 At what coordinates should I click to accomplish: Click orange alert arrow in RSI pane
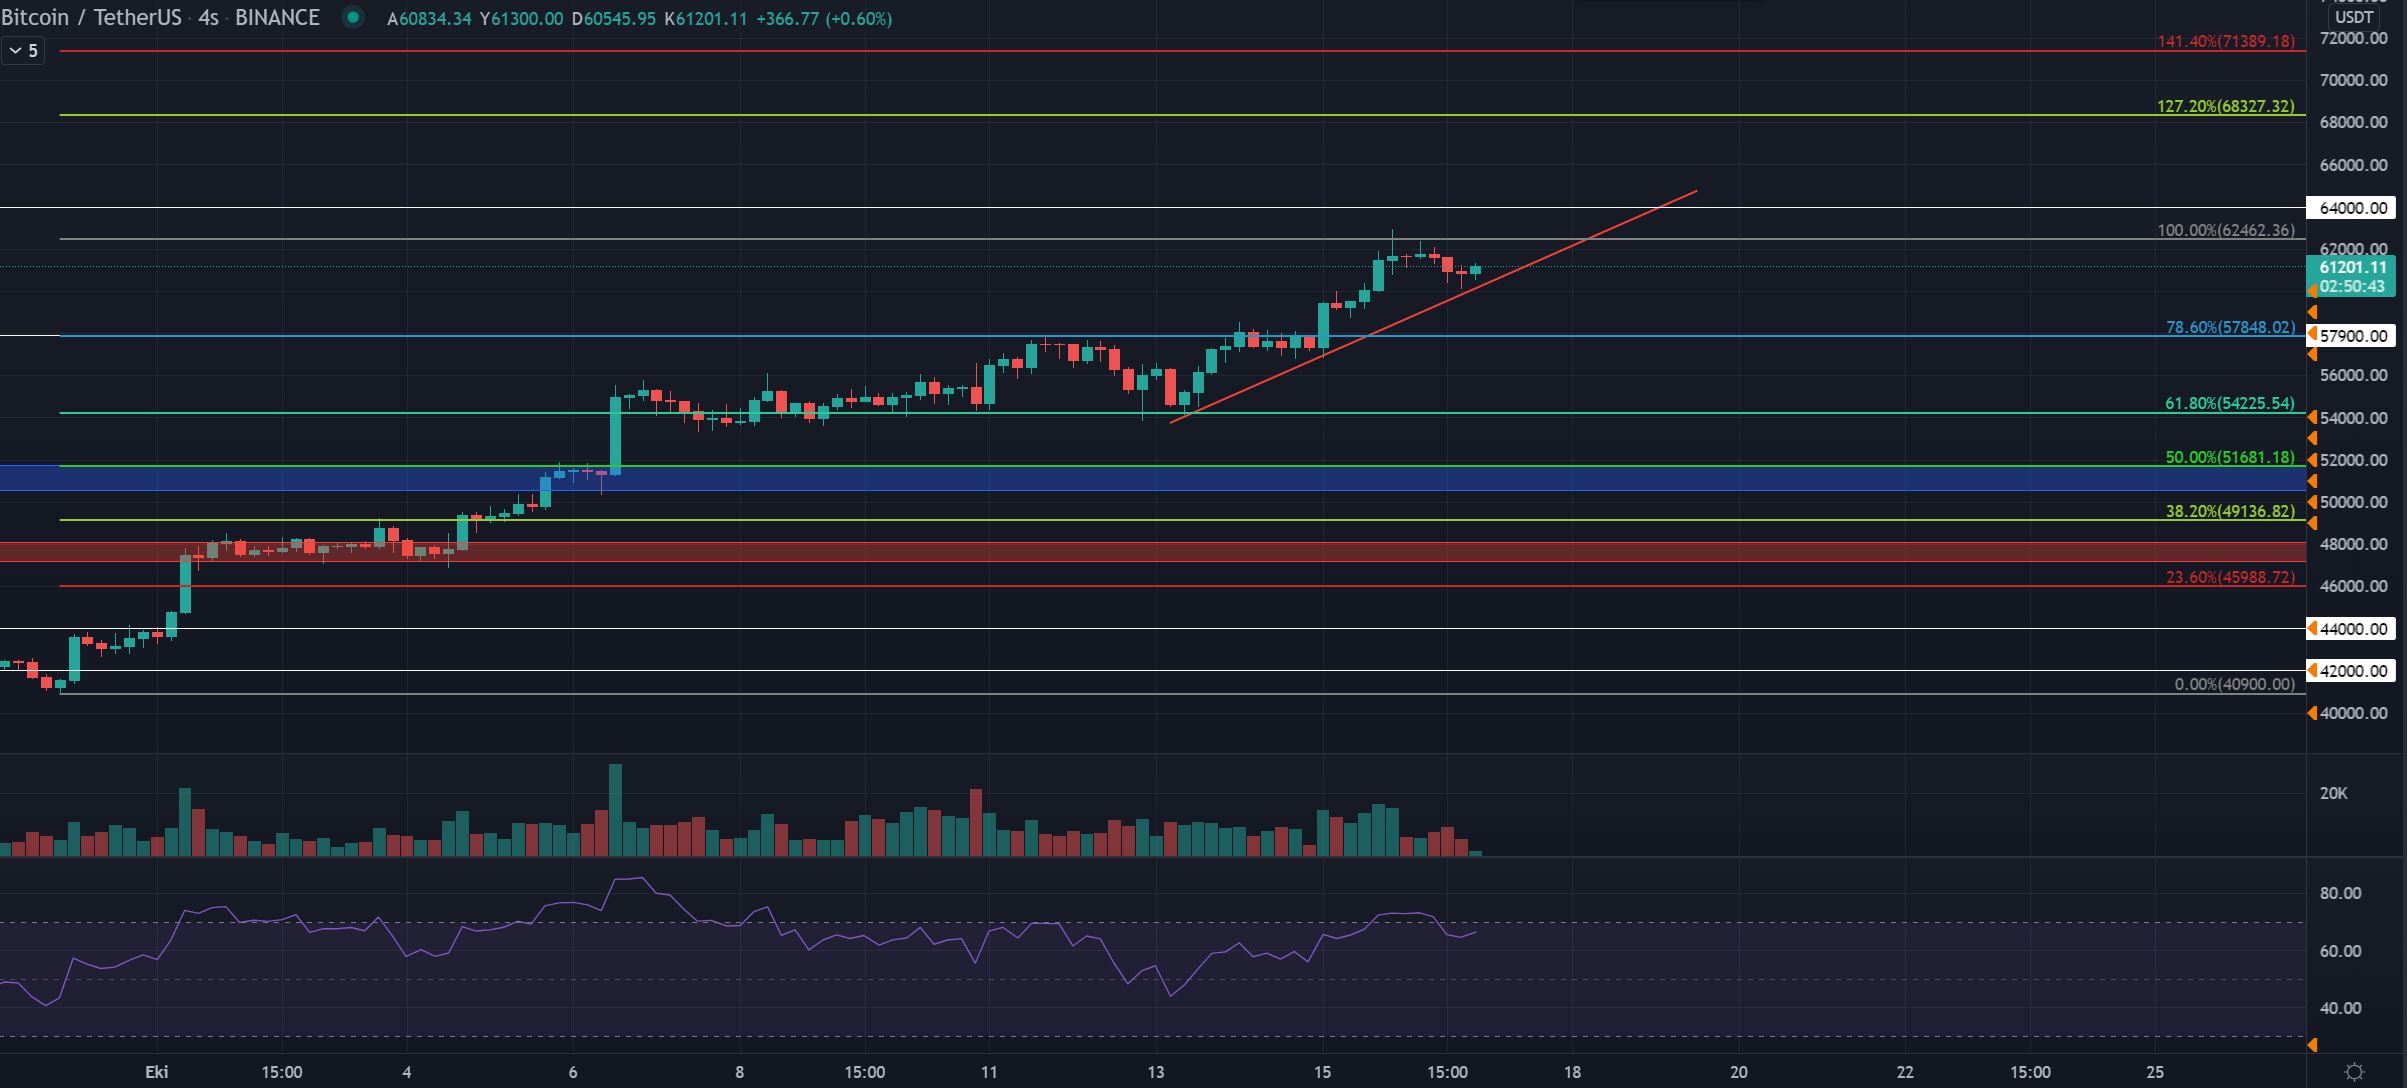point(2312,1045)
